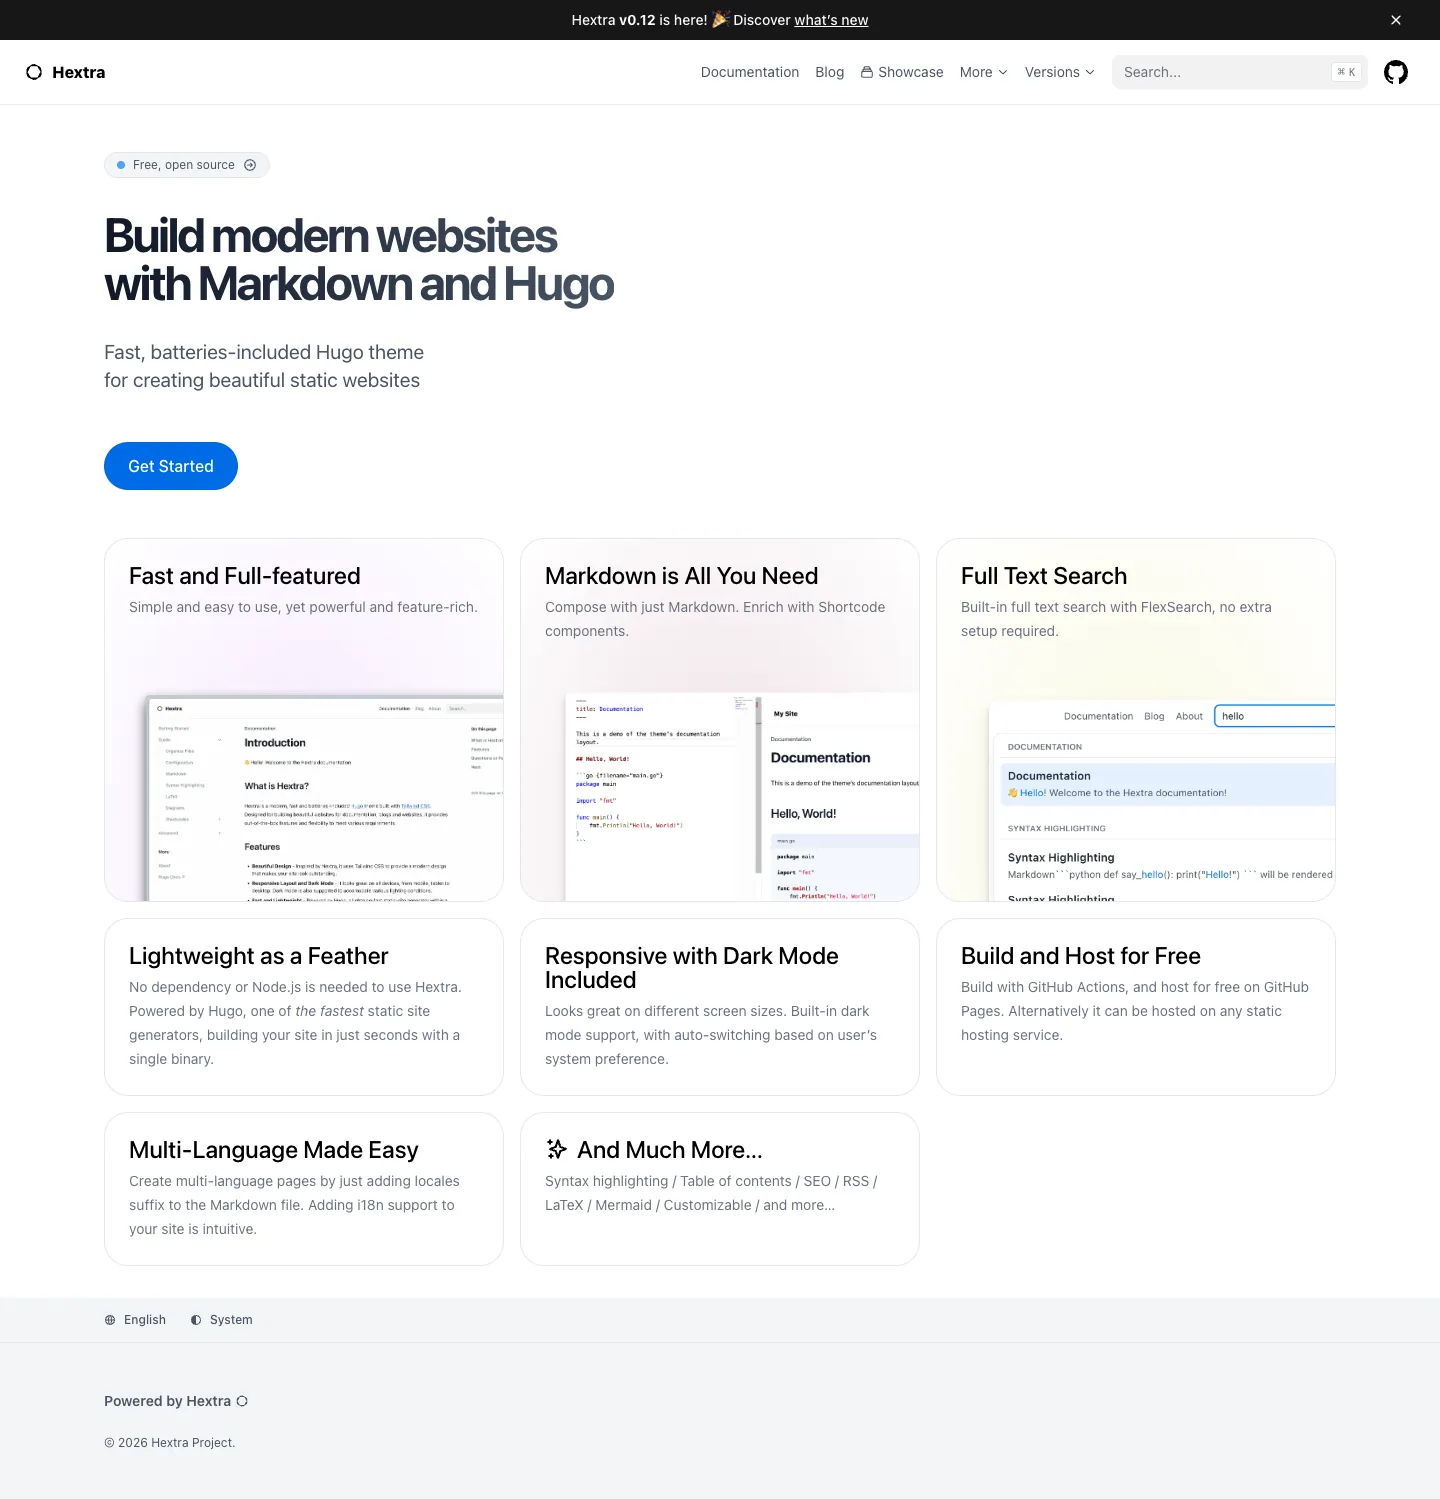Screen dimensions: 1440x1499
Task: Open the GitHub repository icon
Action: pos(1396,72)
